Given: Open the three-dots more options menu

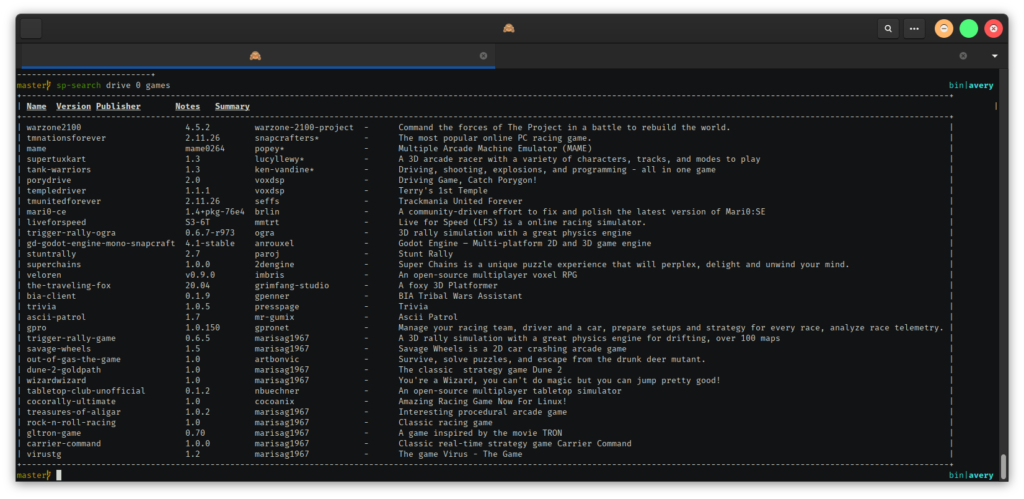Looking at the screenshot, I should (913, 29).
